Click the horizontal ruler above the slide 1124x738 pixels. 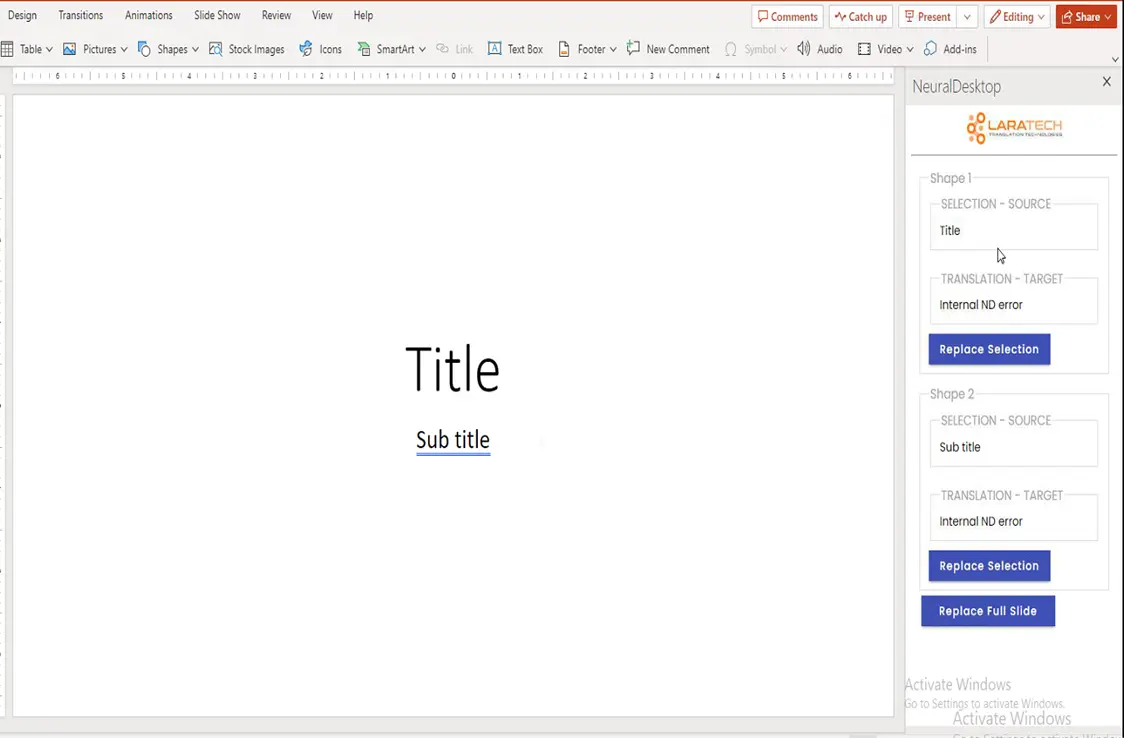click(453, 75)
